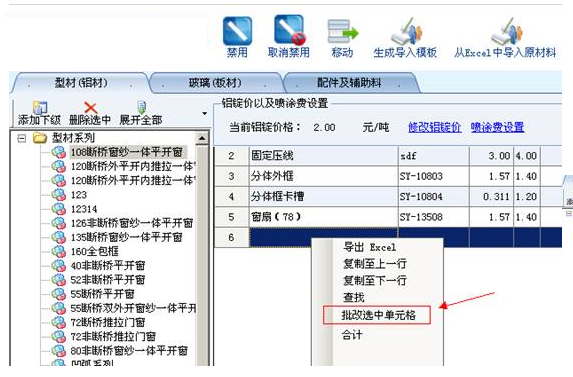The height and width of the screenshot is (377, 573).
Task: Click the SY-13508 cell
Action: (x=433, y=217)
